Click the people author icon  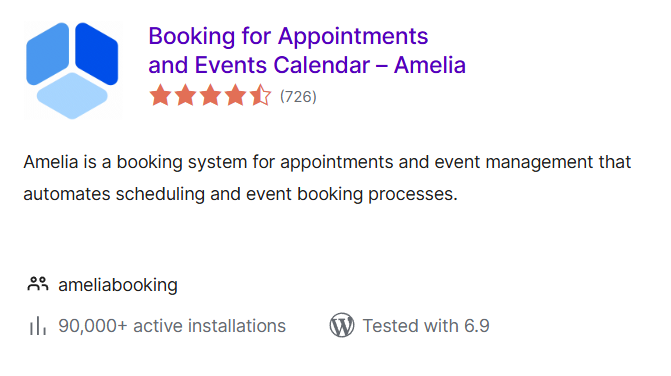click(x=38, y=284)
